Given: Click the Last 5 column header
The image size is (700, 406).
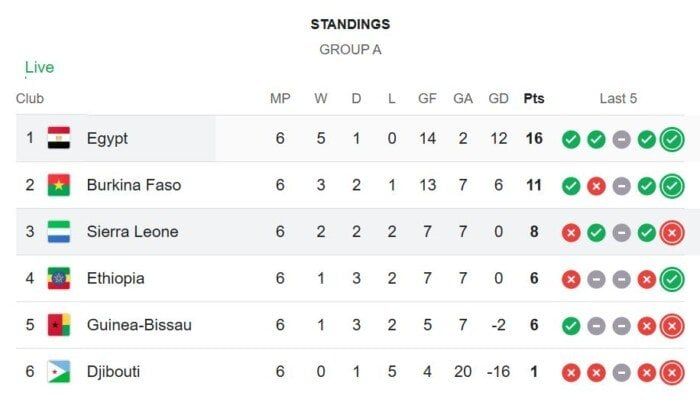Looking at the screenshot, I should (618, 98).
